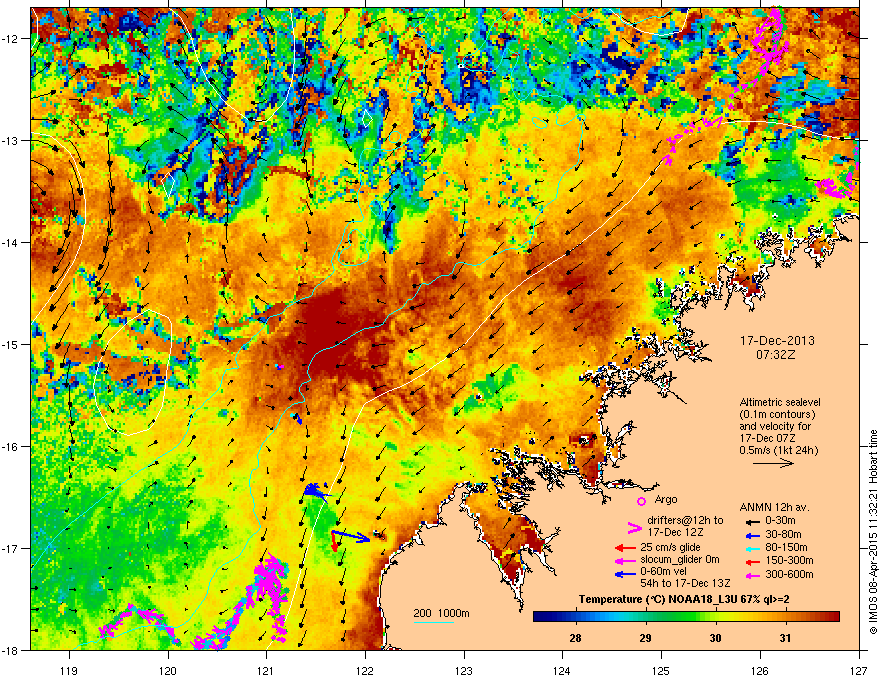
Task: Click the red 25 cm/s glide legend arrow
Action: pyautogui.click(x=625, y=548)
